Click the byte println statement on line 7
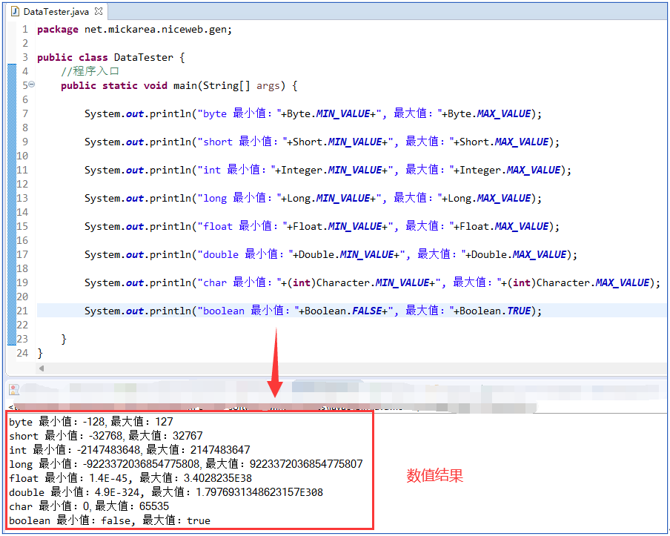670x536 pixels. tap(313, 114)
